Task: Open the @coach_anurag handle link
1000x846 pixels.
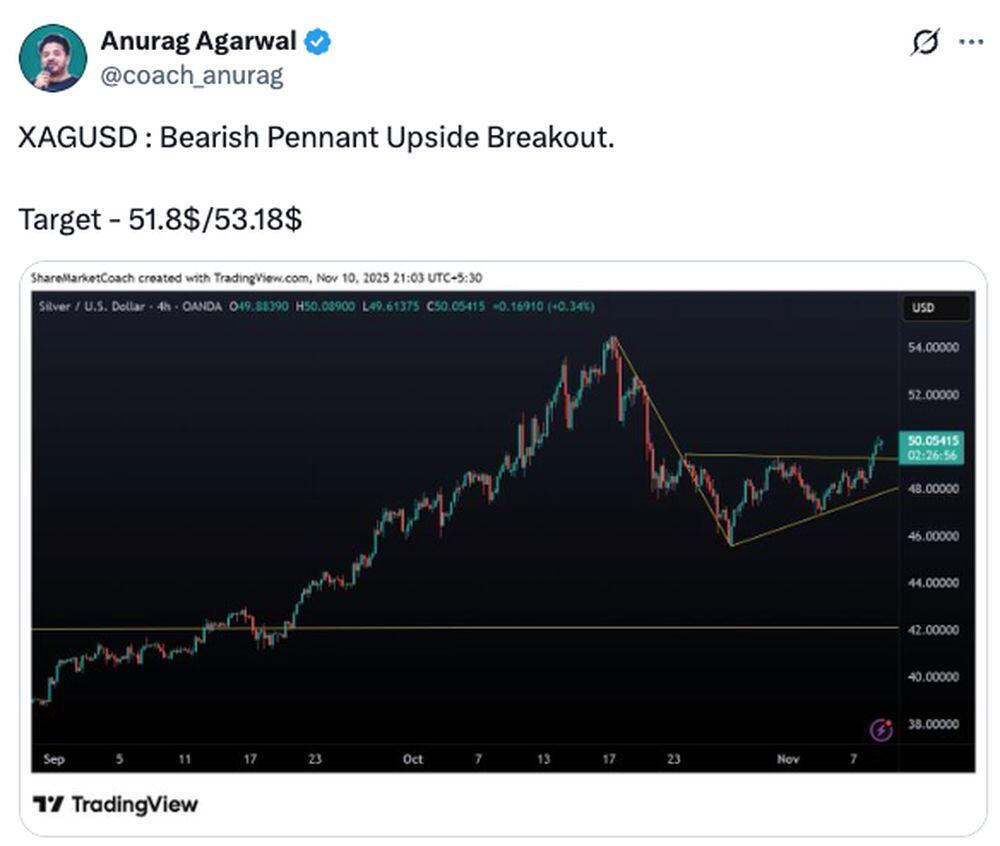Action: [194, 74]
